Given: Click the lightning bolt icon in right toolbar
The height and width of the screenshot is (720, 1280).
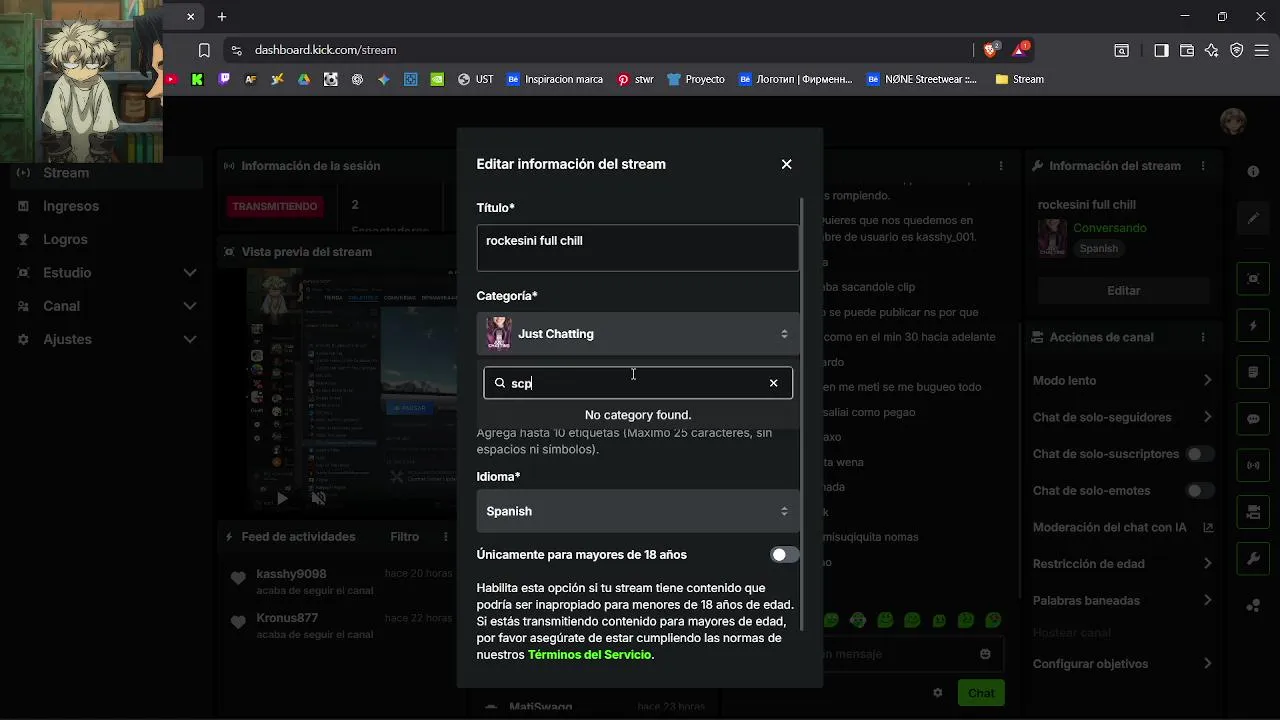Looking at the screenshot, I should tap(1253, 326).
